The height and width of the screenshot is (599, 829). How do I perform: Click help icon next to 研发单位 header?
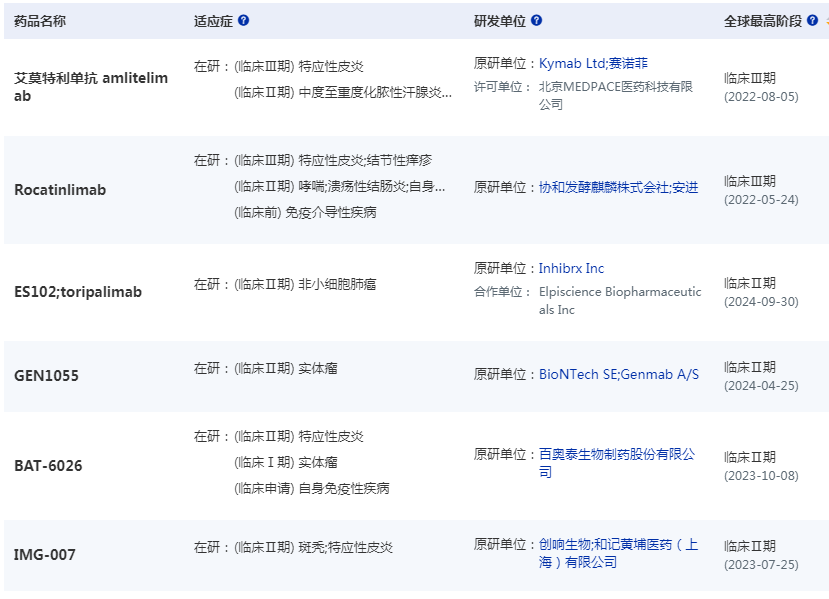(x=536, y=21)
